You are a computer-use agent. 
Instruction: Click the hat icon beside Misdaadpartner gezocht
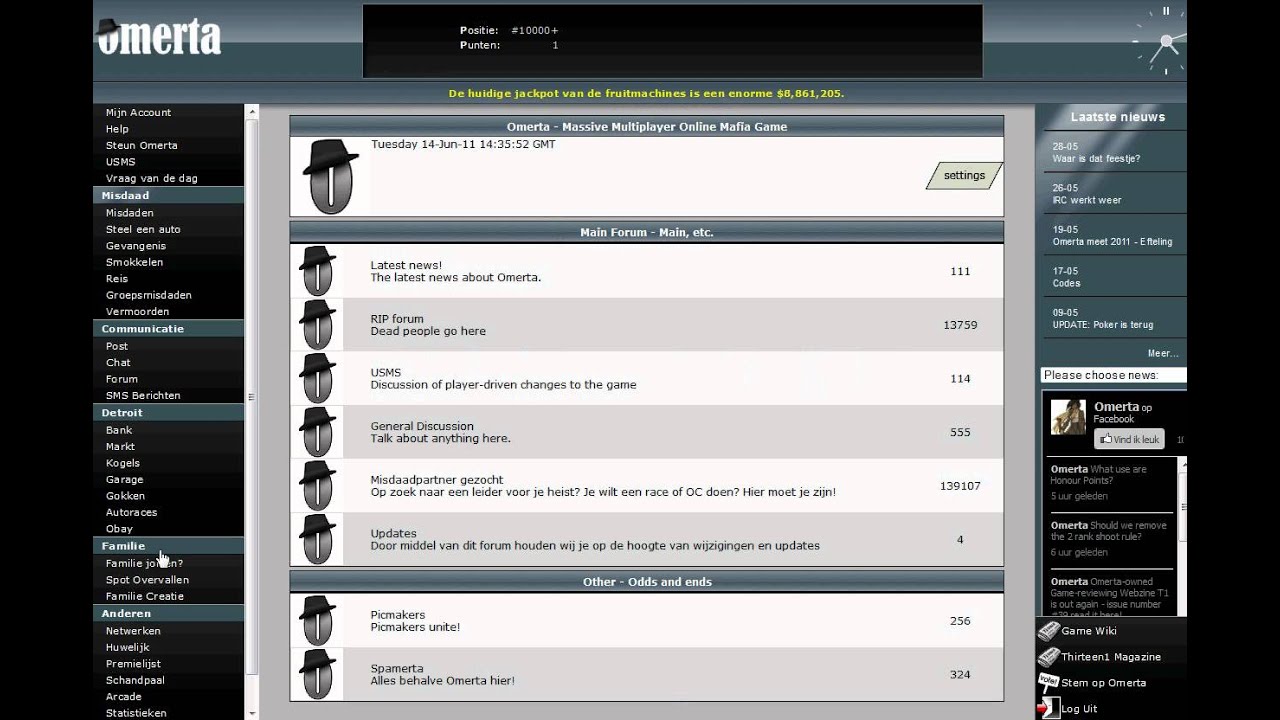[x=317, y=486]
